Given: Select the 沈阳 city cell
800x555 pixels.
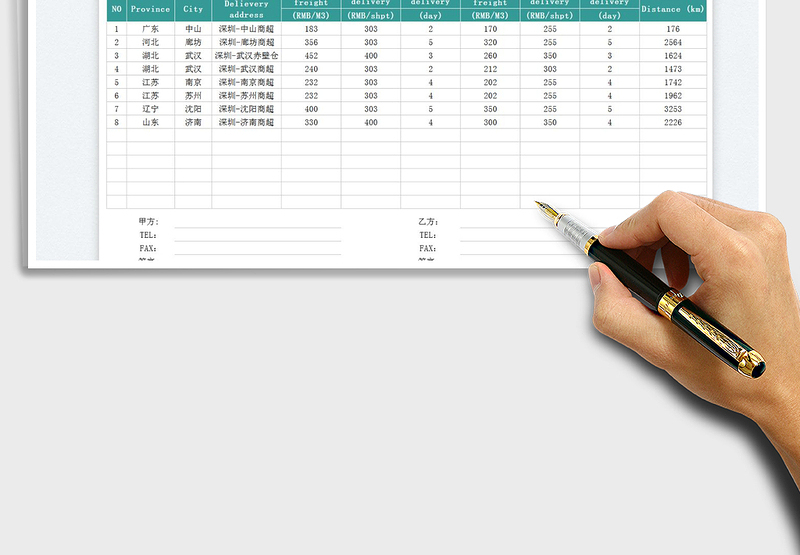Looking at the screenshot, I should coord(193,108).
